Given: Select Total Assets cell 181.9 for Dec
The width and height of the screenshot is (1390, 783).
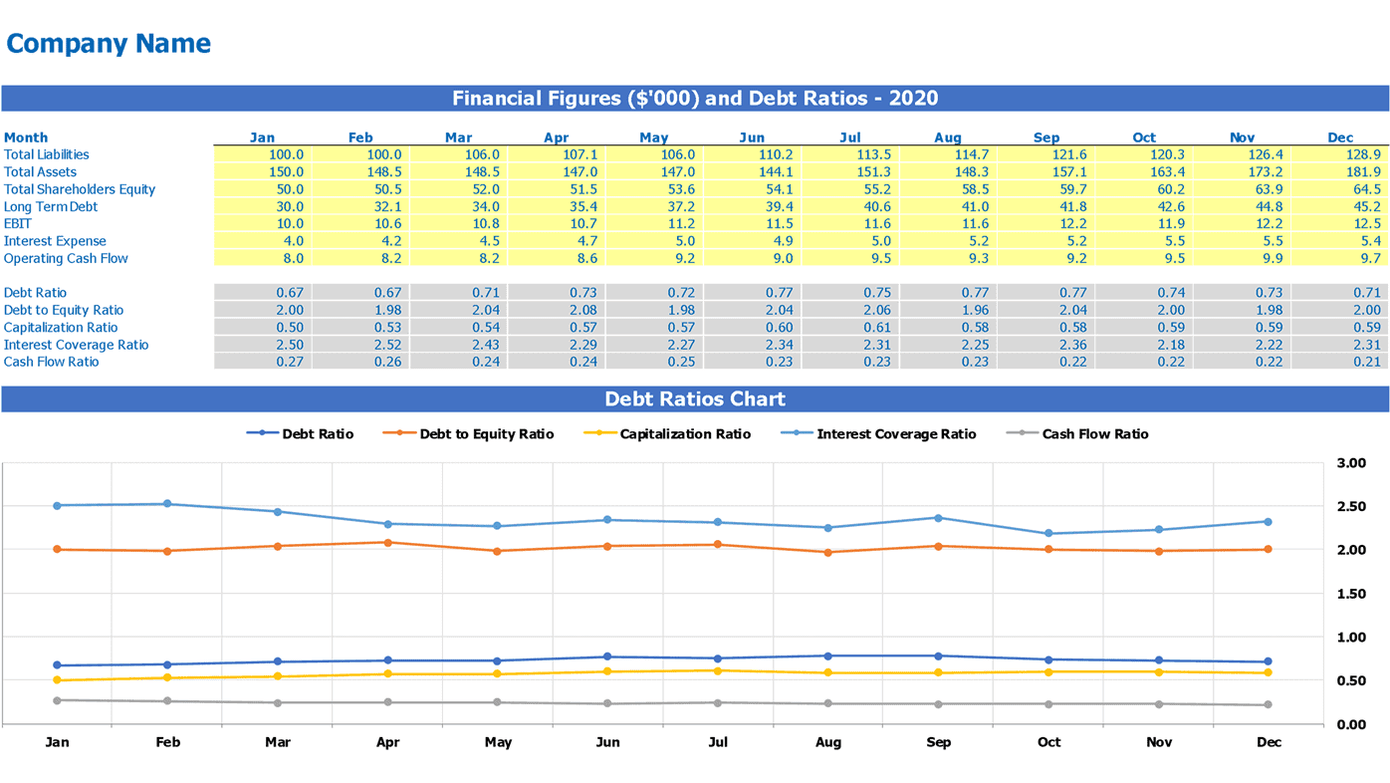Looking at the screenshot, I should 1340,172.
